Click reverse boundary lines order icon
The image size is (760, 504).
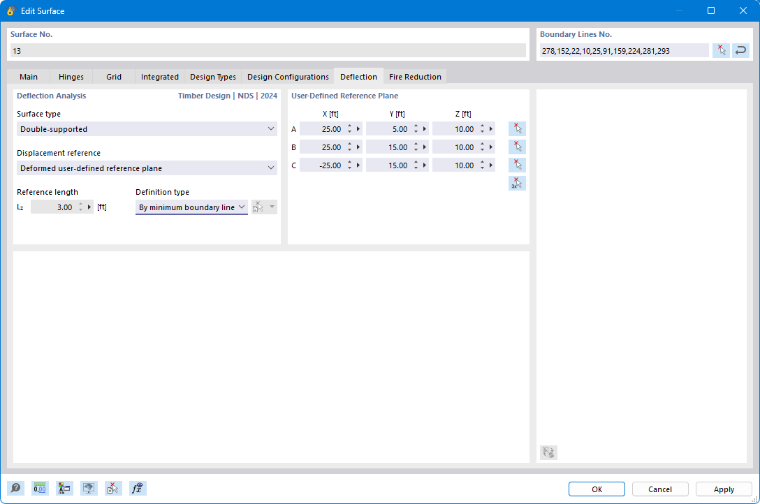741,50
